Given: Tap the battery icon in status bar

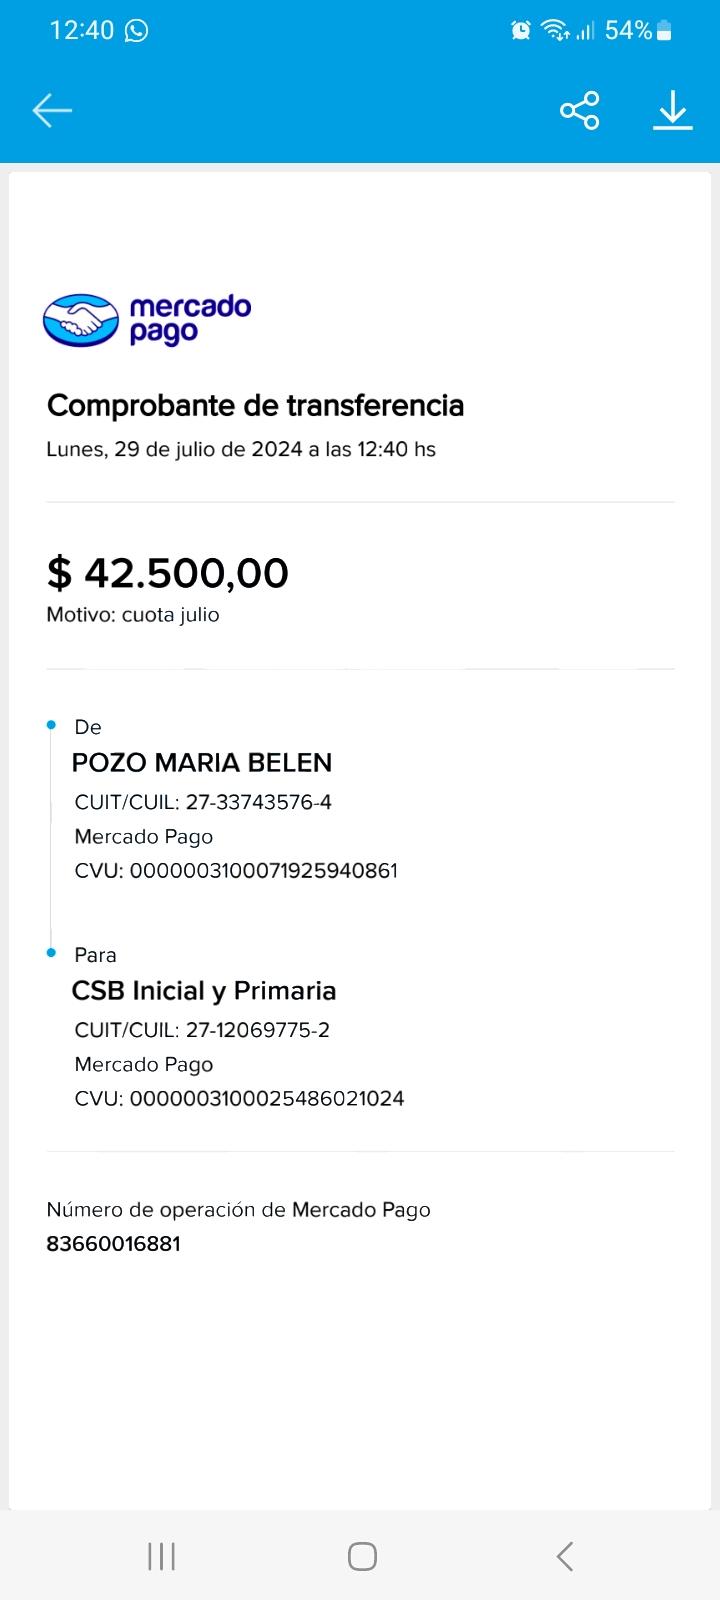Looking at the screenshot, I should coord(665,31).
